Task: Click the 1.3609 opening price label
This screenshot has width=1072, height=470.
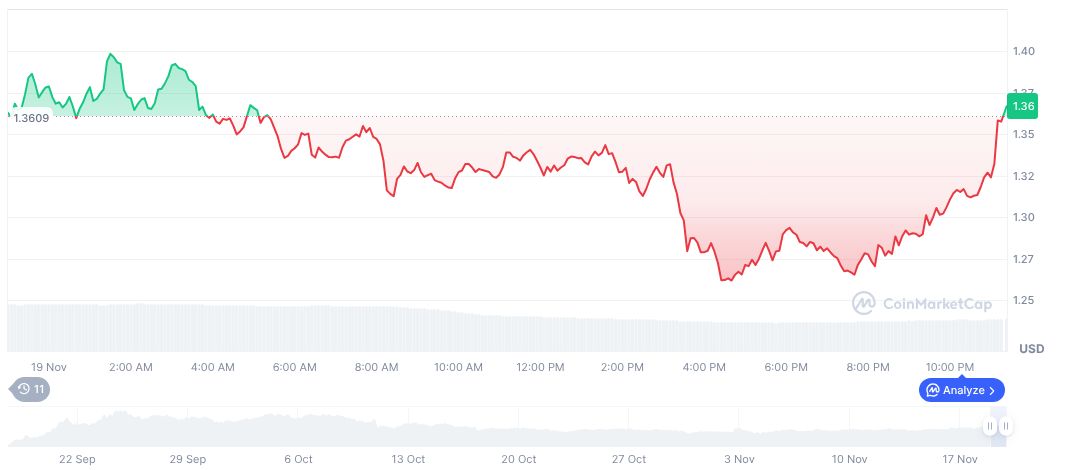Action: point(30,118)
